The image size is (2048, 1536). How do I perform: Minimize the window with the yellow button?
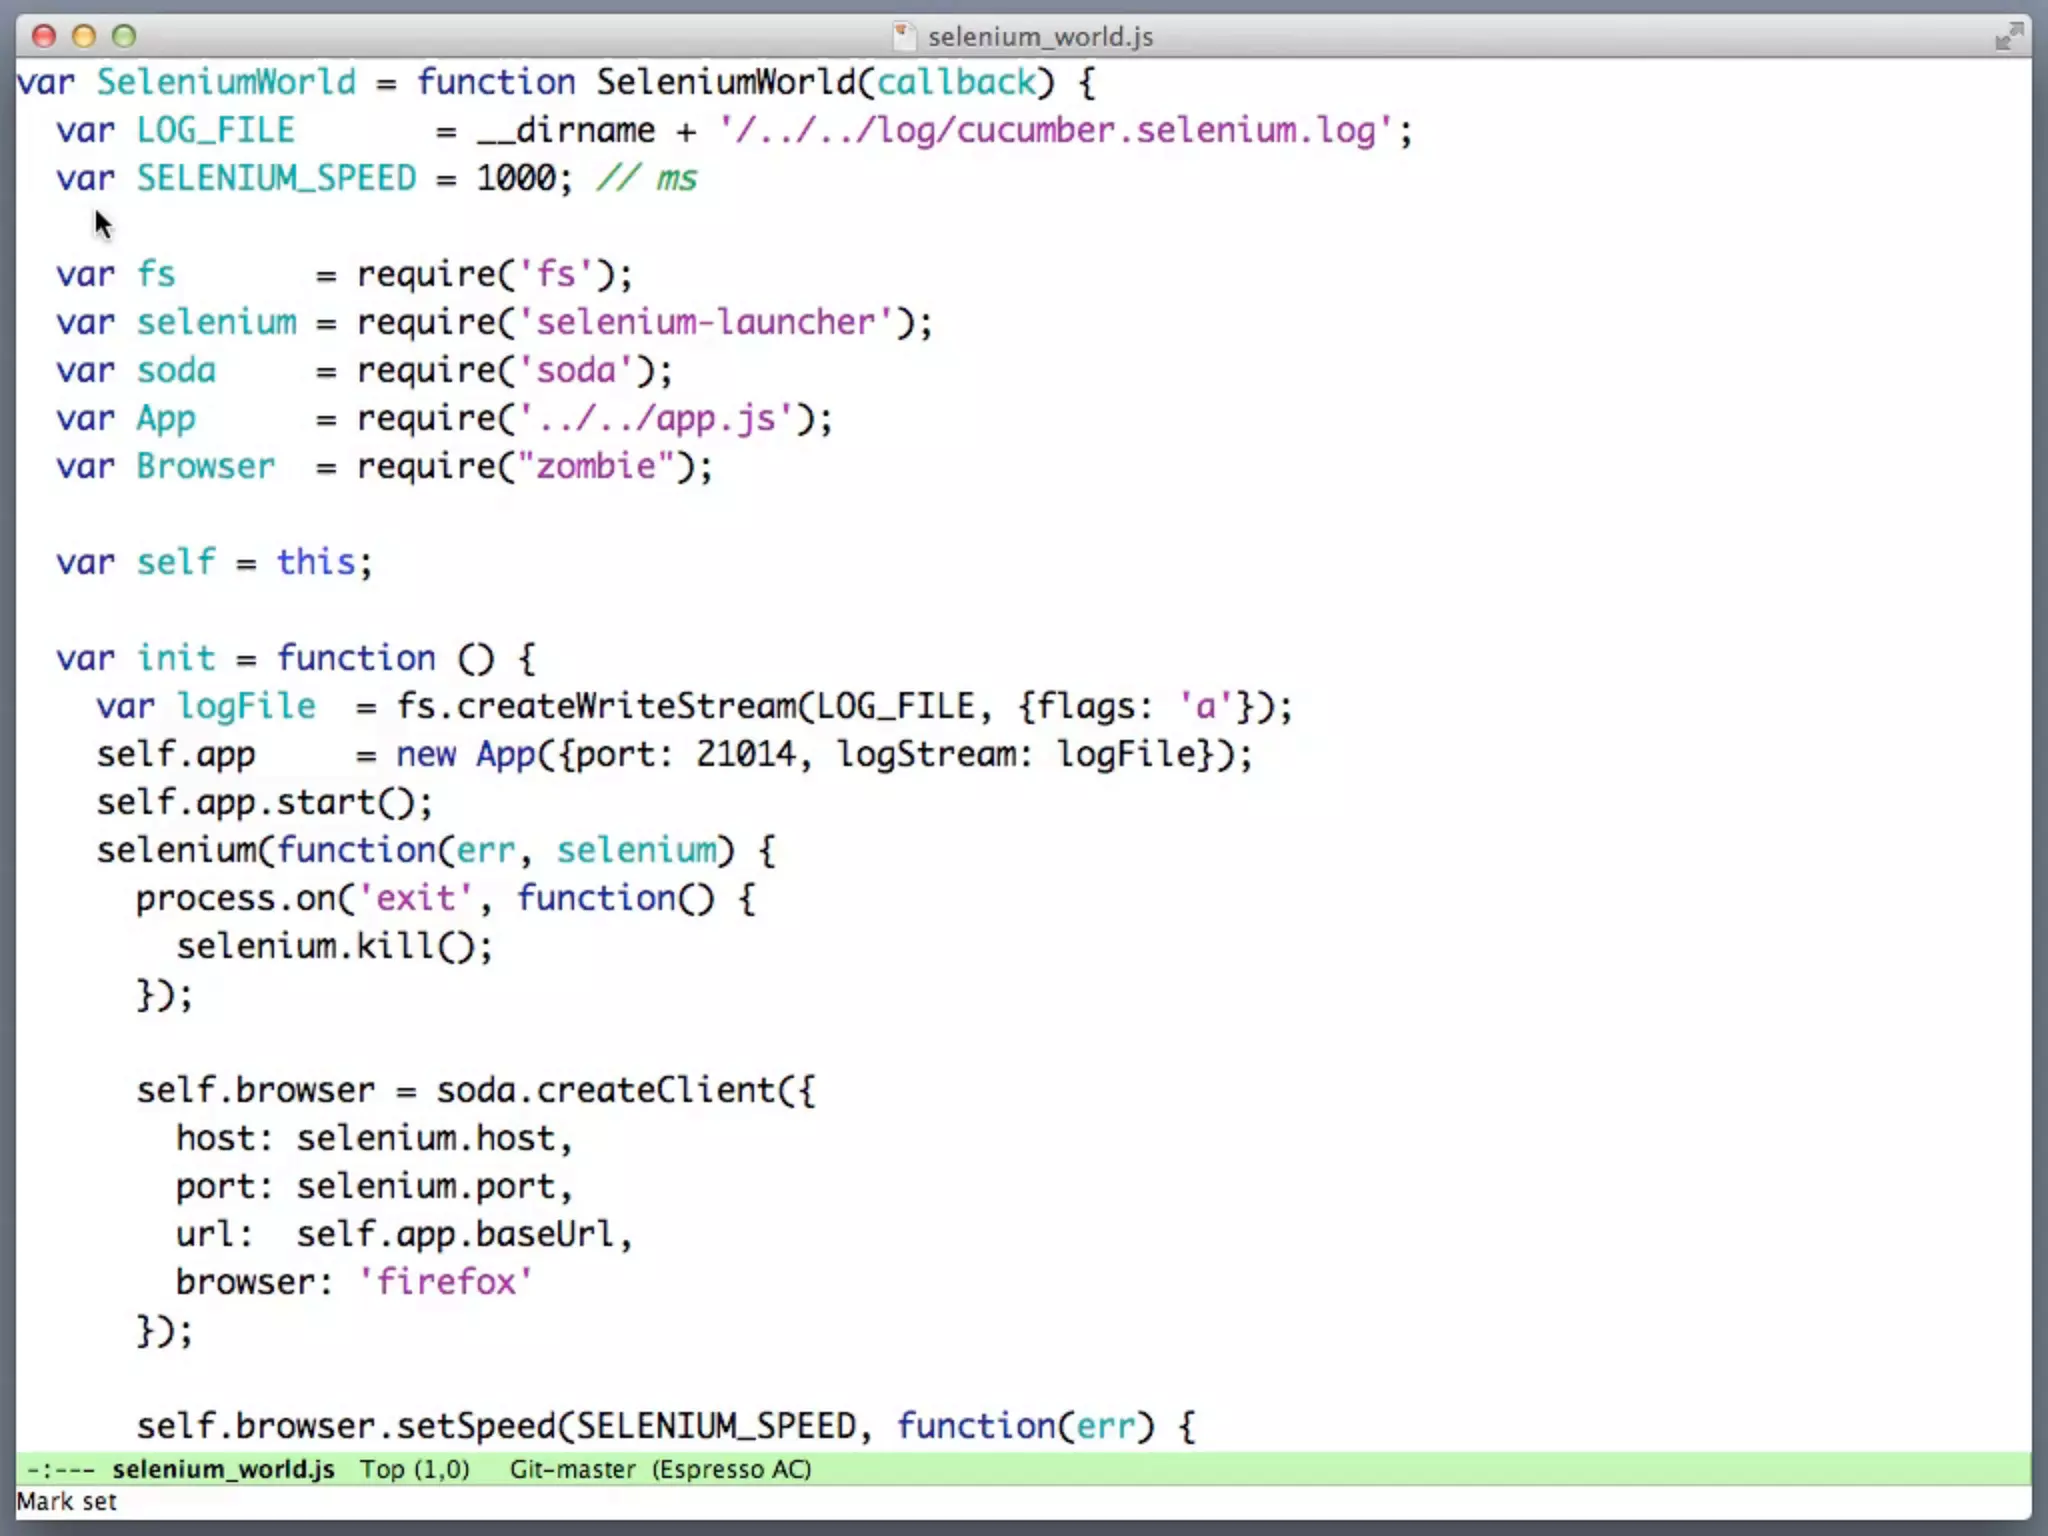pos(84,37)
